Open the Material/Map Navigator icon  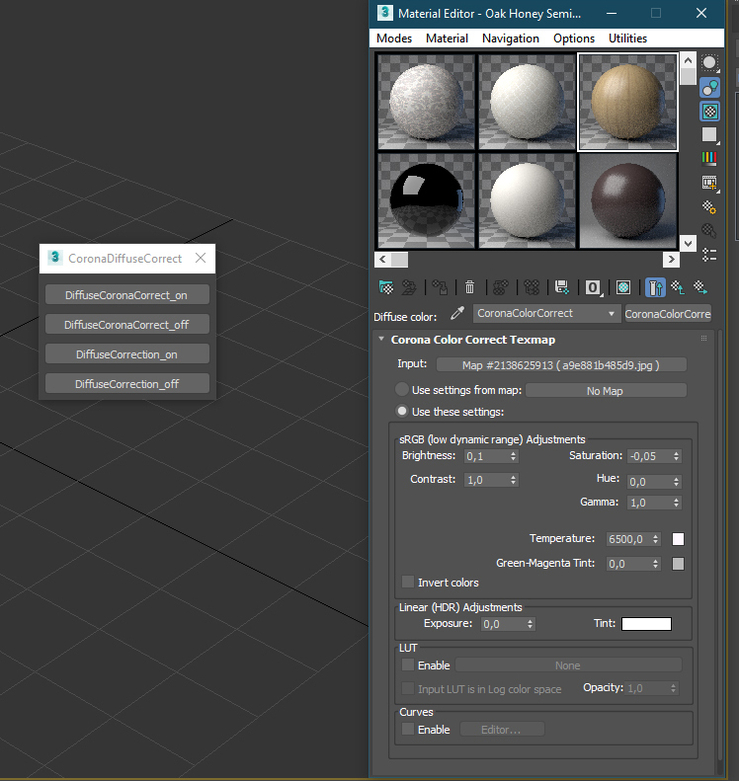[710, 255]
